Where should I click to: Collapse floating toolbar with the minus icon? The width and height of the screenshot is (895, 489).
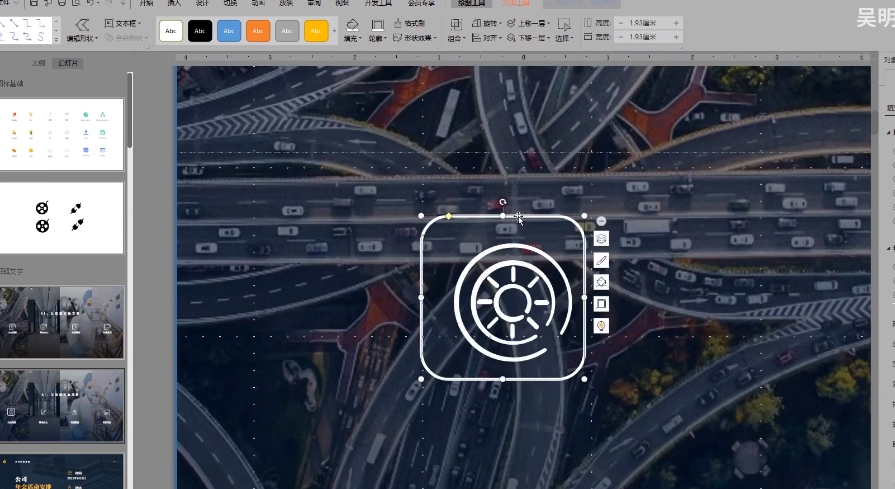point(601,220)
